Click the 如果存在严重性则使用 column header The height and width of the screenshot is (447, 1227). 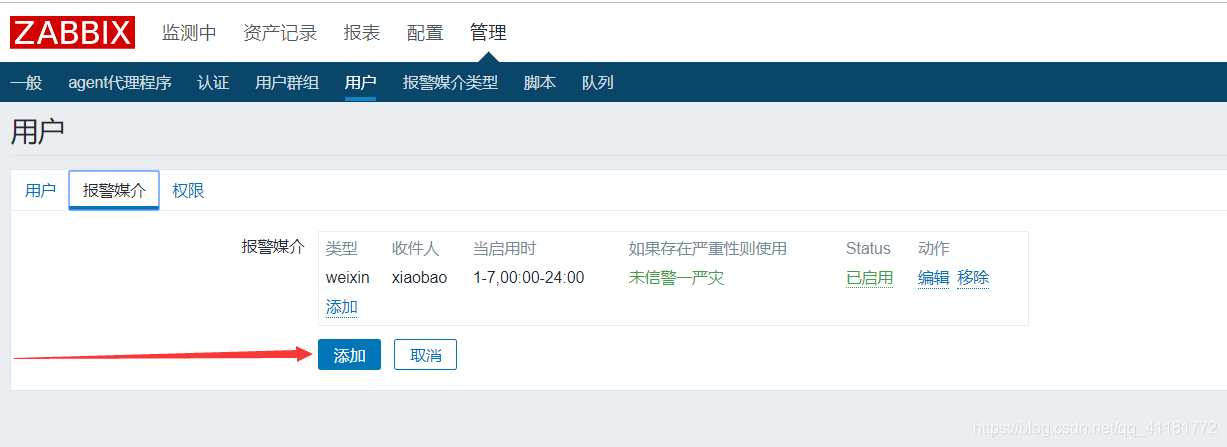[x=708, y=249]
